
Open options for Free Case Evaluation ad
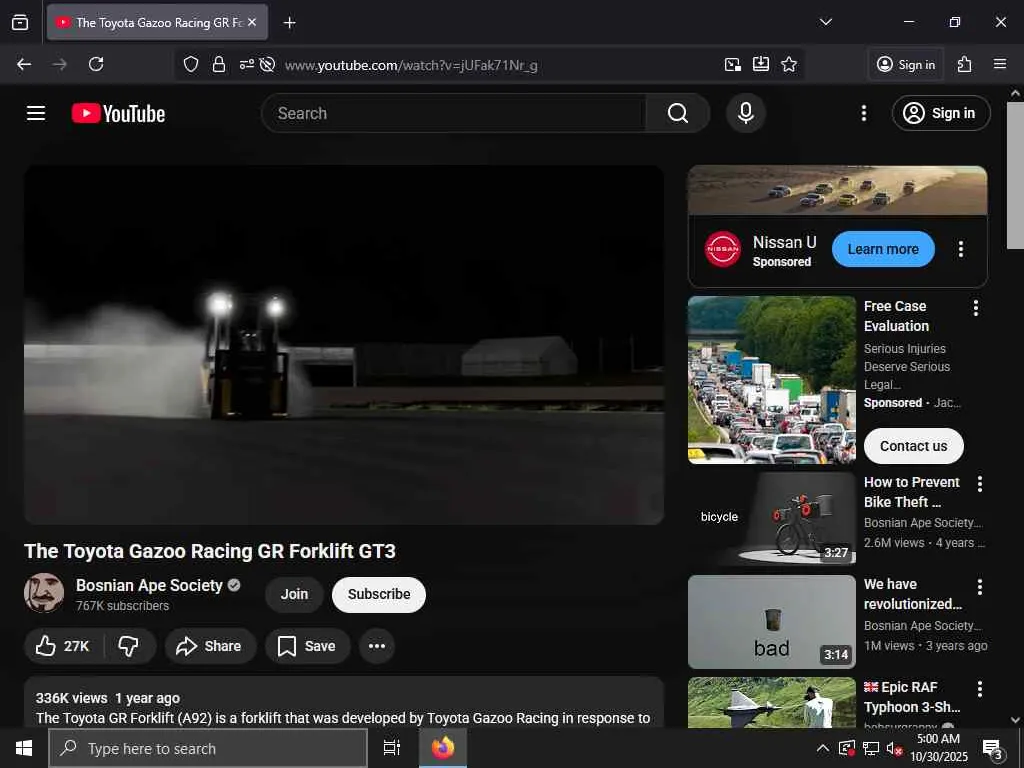click(x=976, y=308)
